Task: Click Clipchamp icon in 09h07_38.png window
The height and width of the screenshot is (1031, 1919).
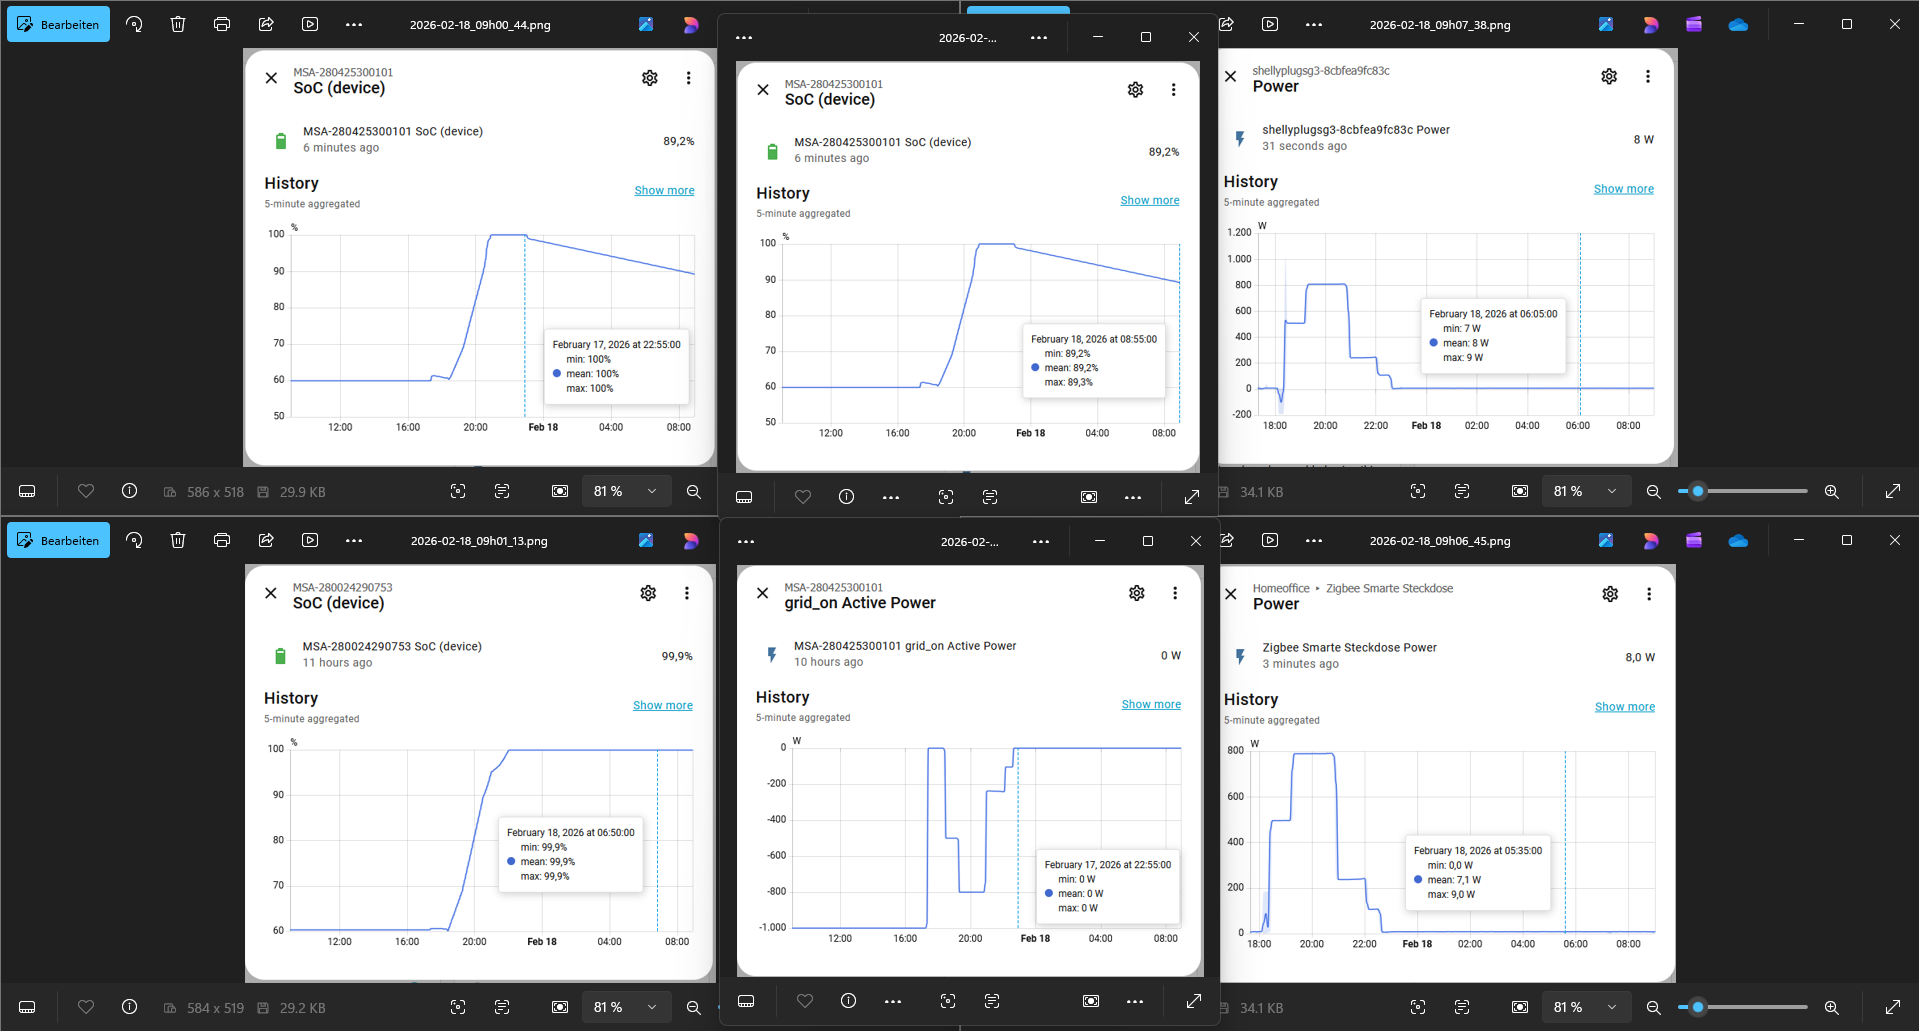Action: click(1694, 25)
